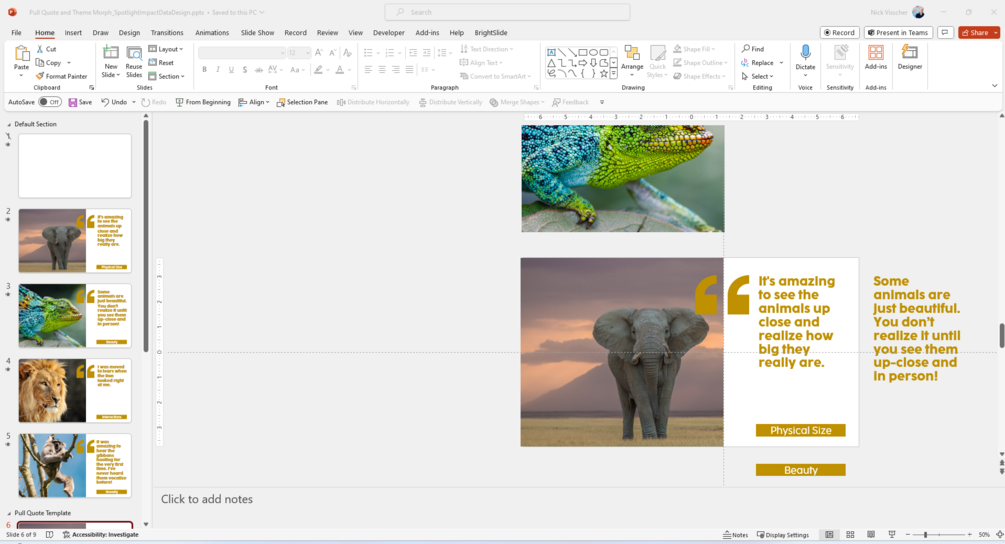Open the Arrange menu icon
This screenshot has height=544, width=1005.
632,53
